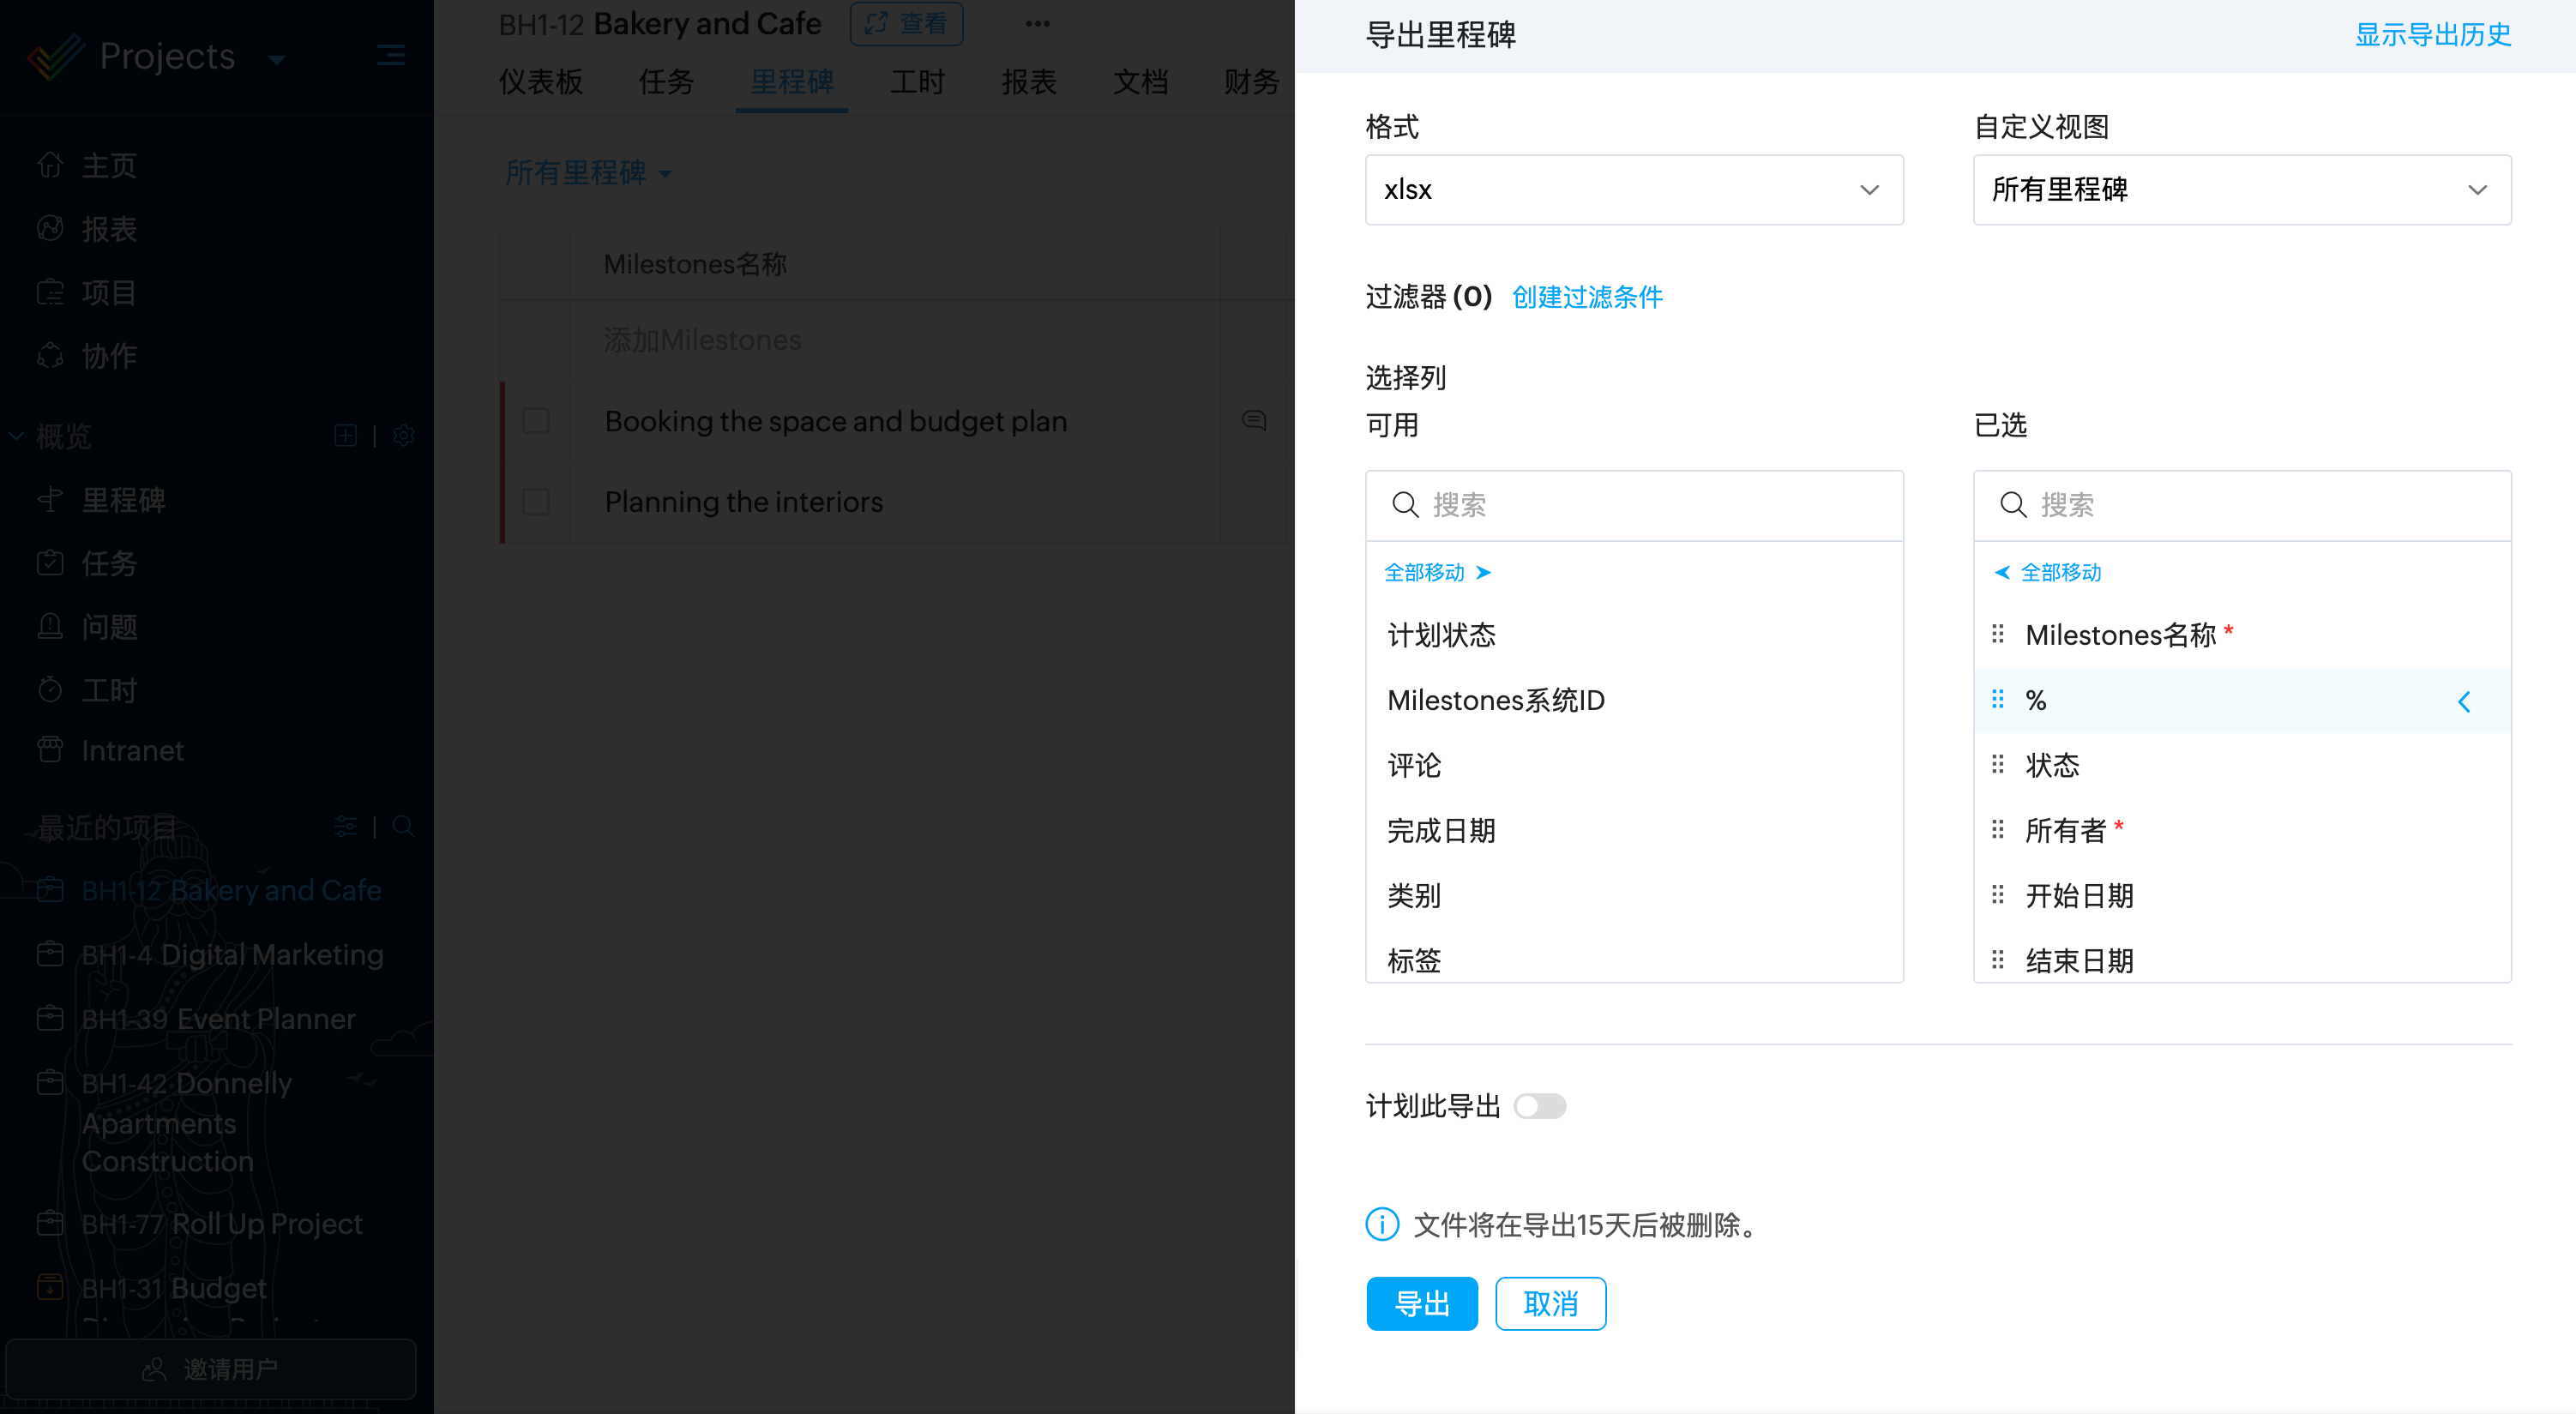Click comment icon on Booking milestone row
This screenshot has width=2576, height=1414.
[1253, 420]
